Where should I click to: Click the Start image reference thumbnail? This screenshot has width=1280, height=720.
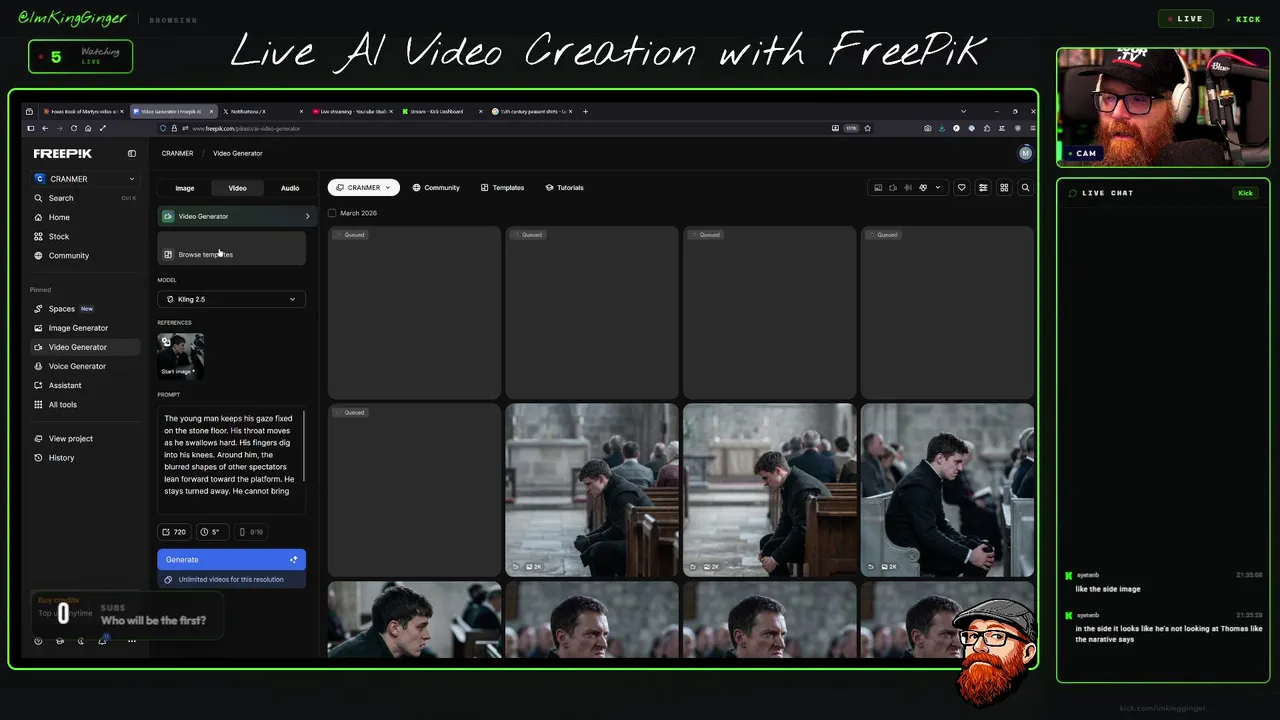click(x=181, y=356)
